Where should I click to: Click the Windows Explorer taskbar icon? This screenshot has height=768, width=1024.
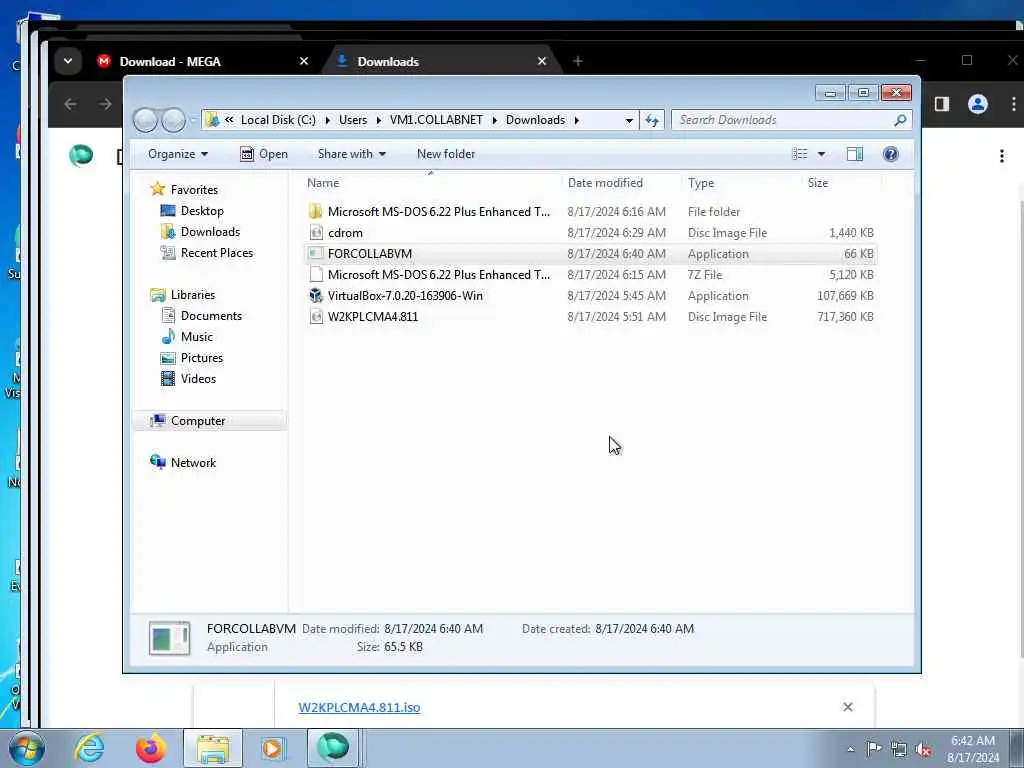(x=212, y=748)
